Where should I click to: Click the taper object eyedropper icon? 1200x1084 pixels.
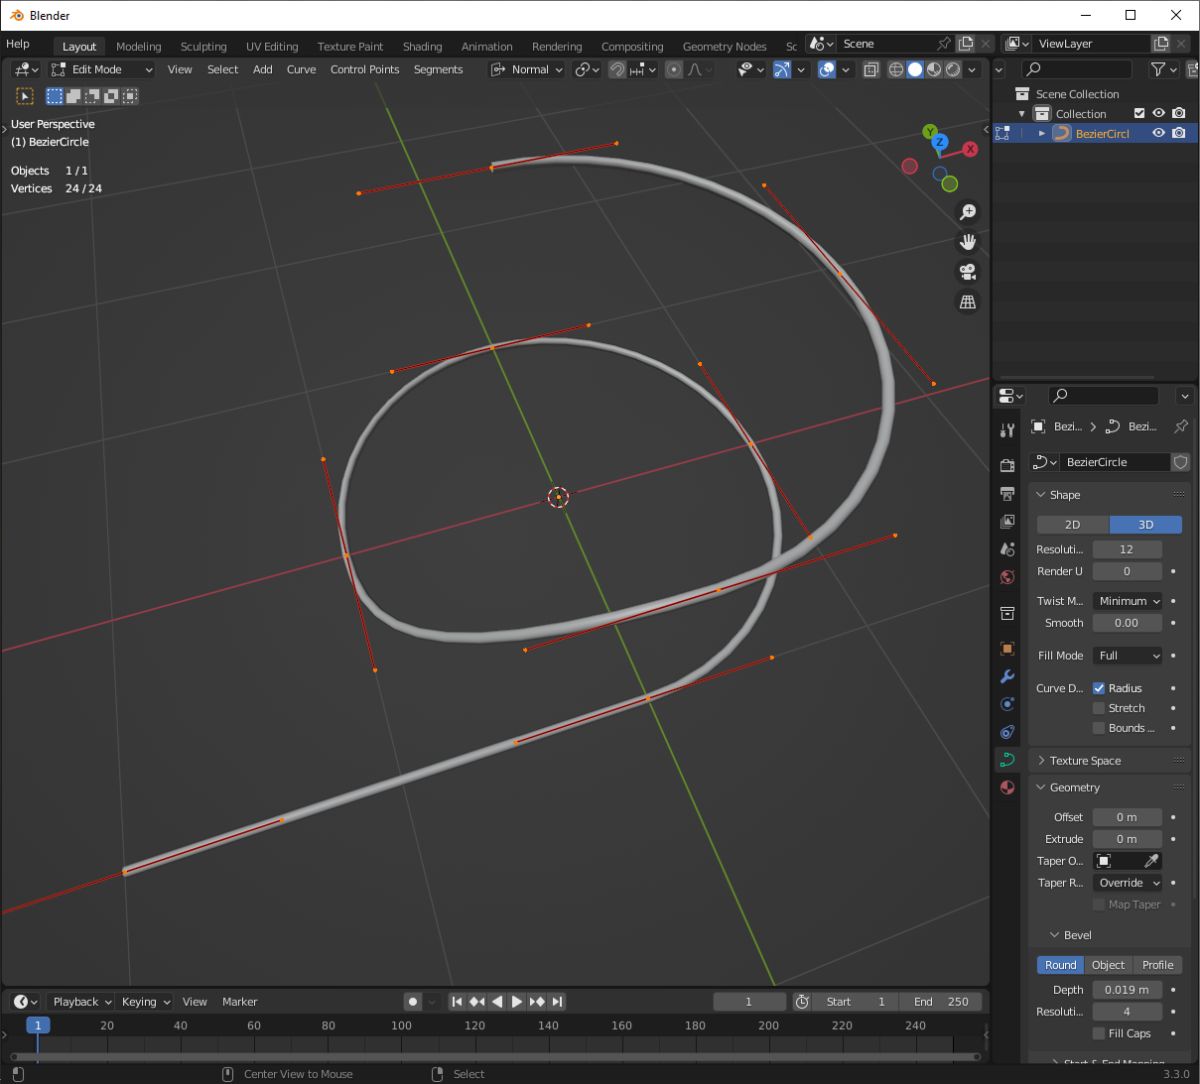coord(1151,861)
